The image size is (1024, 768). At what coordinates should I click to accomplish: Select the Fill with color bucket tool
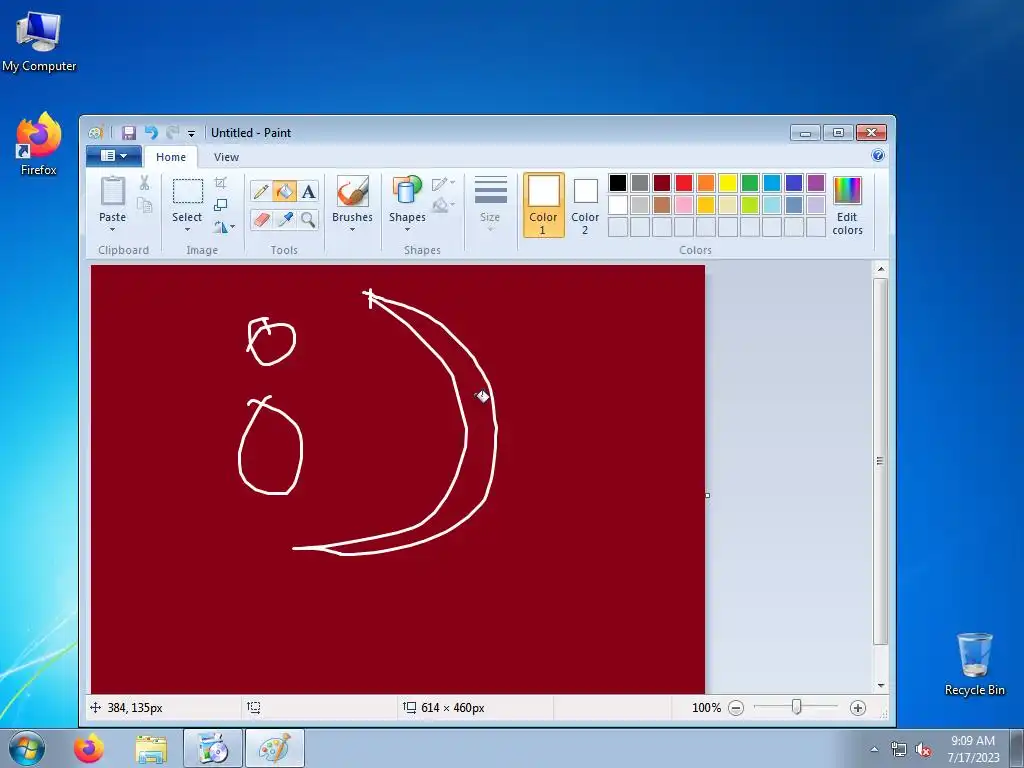click(x=284, y=191)
